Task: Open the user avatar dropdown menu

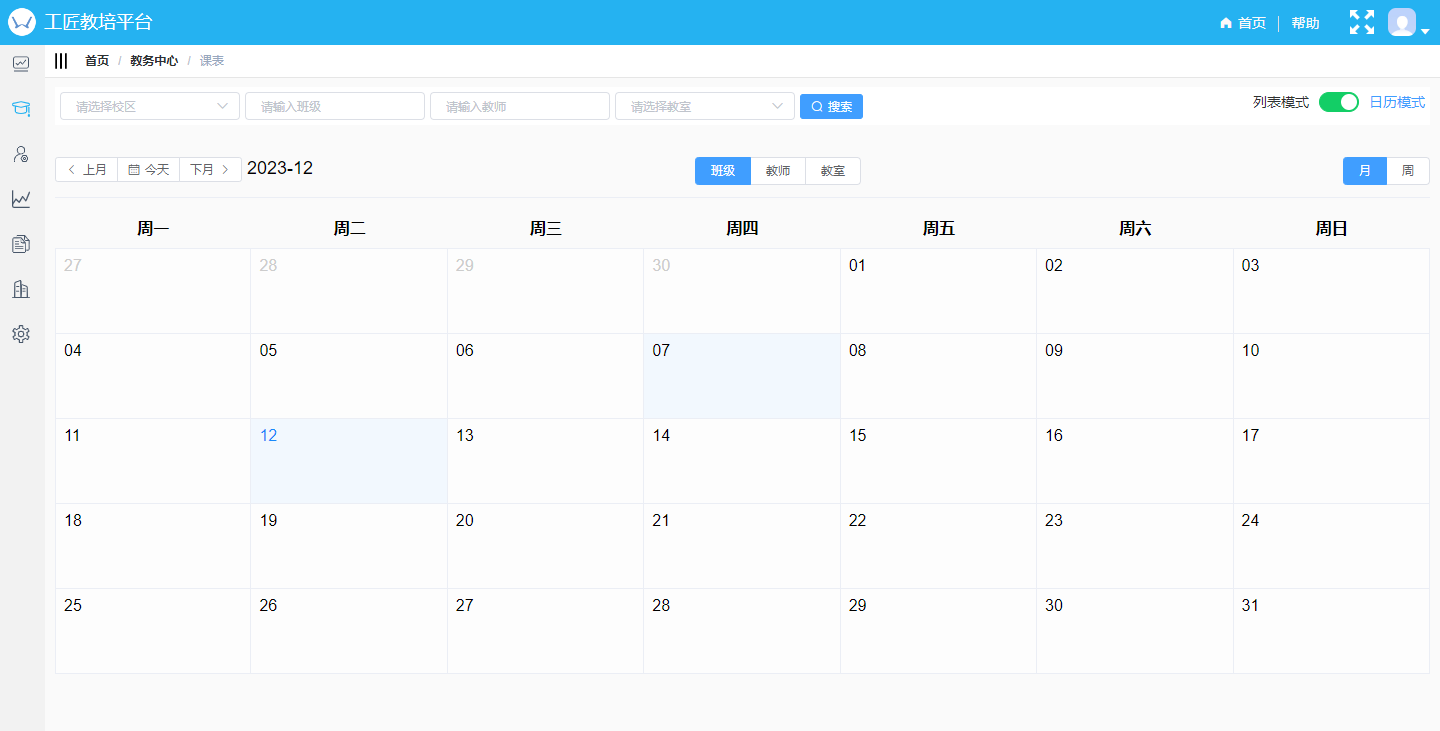Action: (1408, 23)
